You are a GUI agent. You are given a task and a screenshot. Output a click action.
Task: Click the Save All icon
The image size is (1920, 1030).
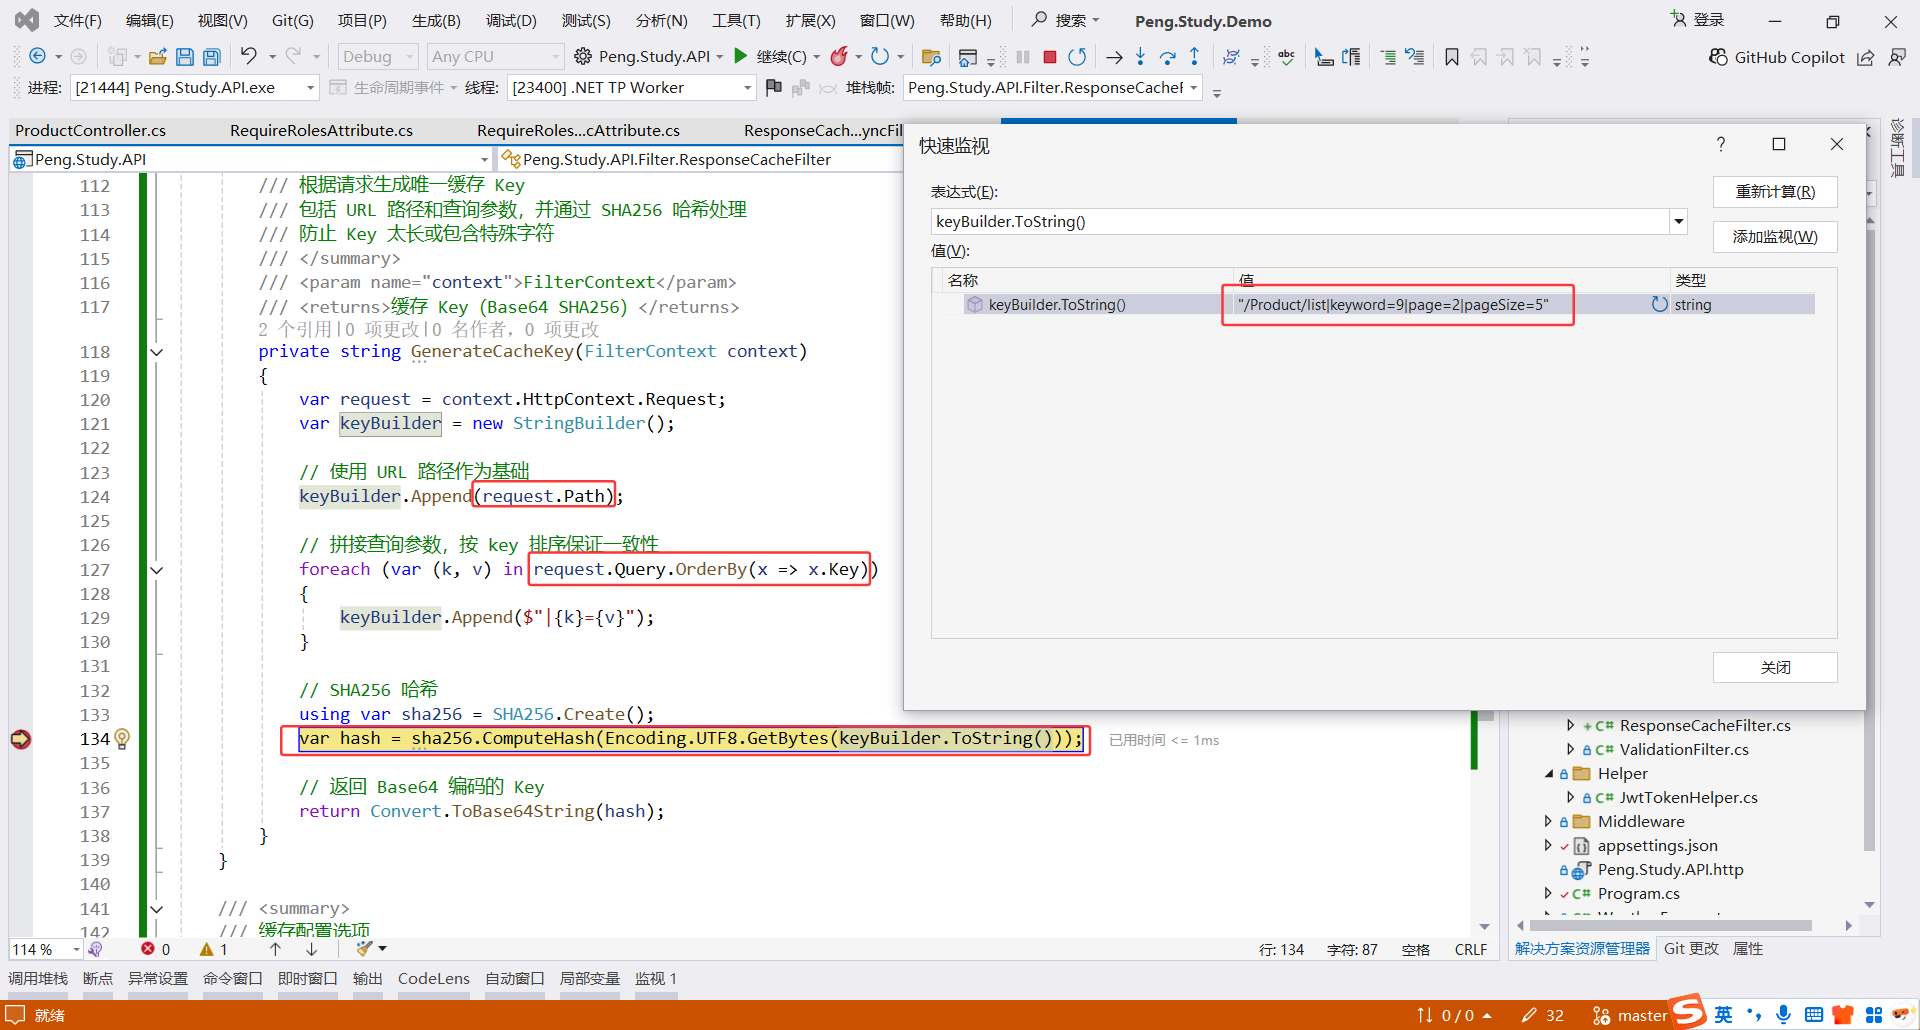[212, 57]
